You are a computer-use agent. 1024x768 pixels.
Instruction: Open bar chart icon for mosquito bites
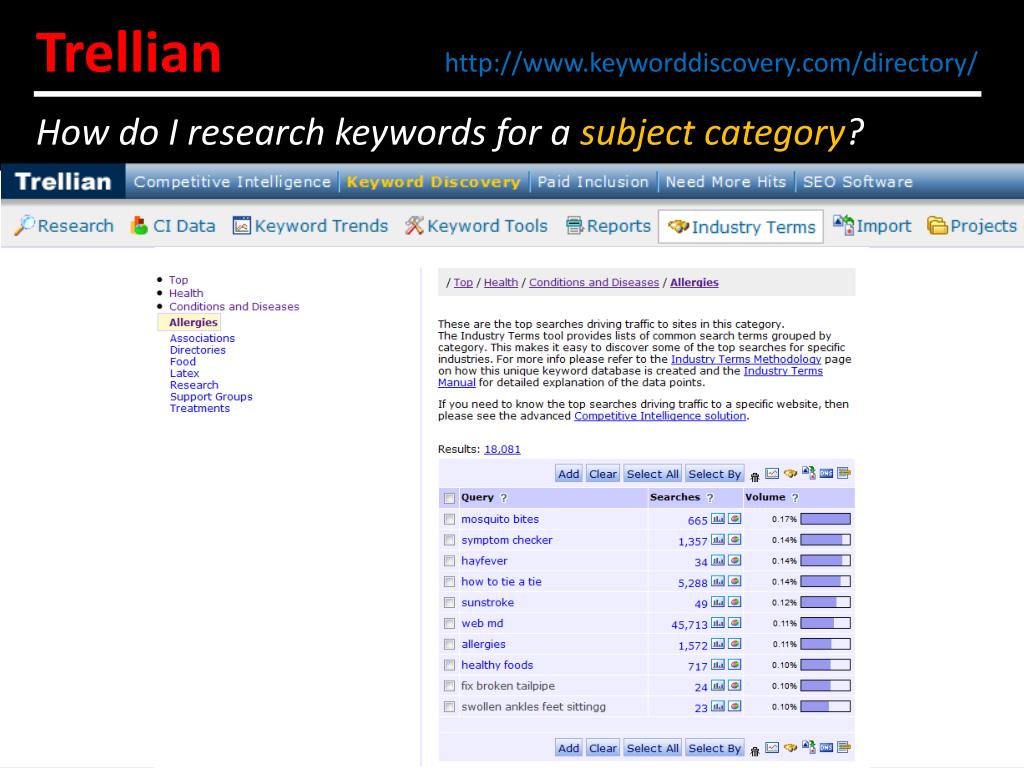tap(718, 519)
